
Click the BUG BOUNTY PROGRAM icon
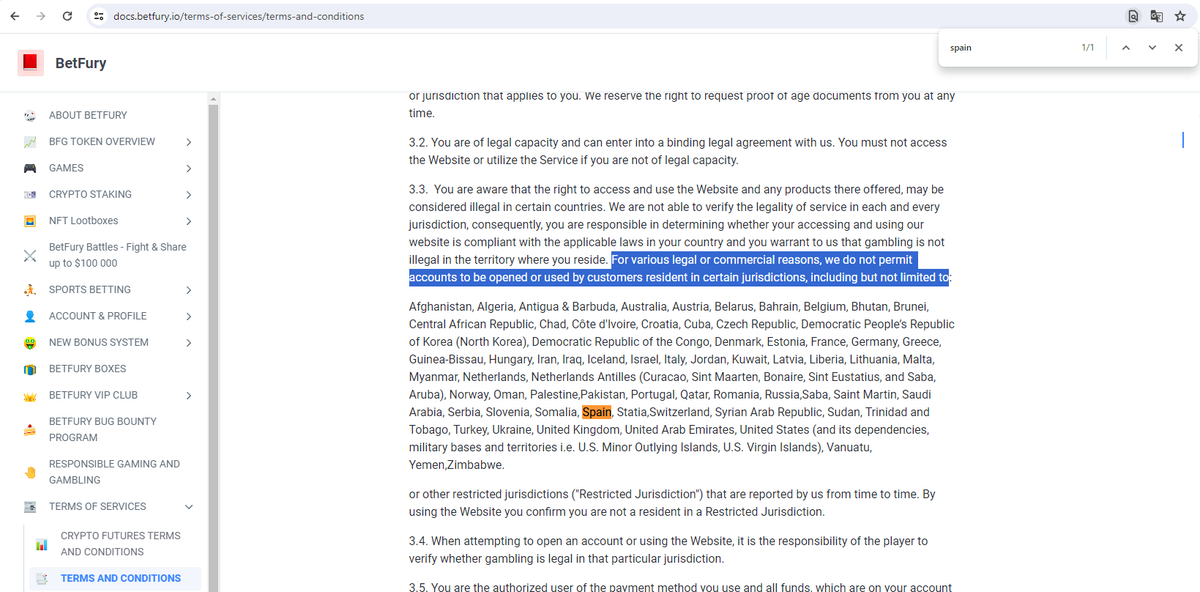[30, 430]
